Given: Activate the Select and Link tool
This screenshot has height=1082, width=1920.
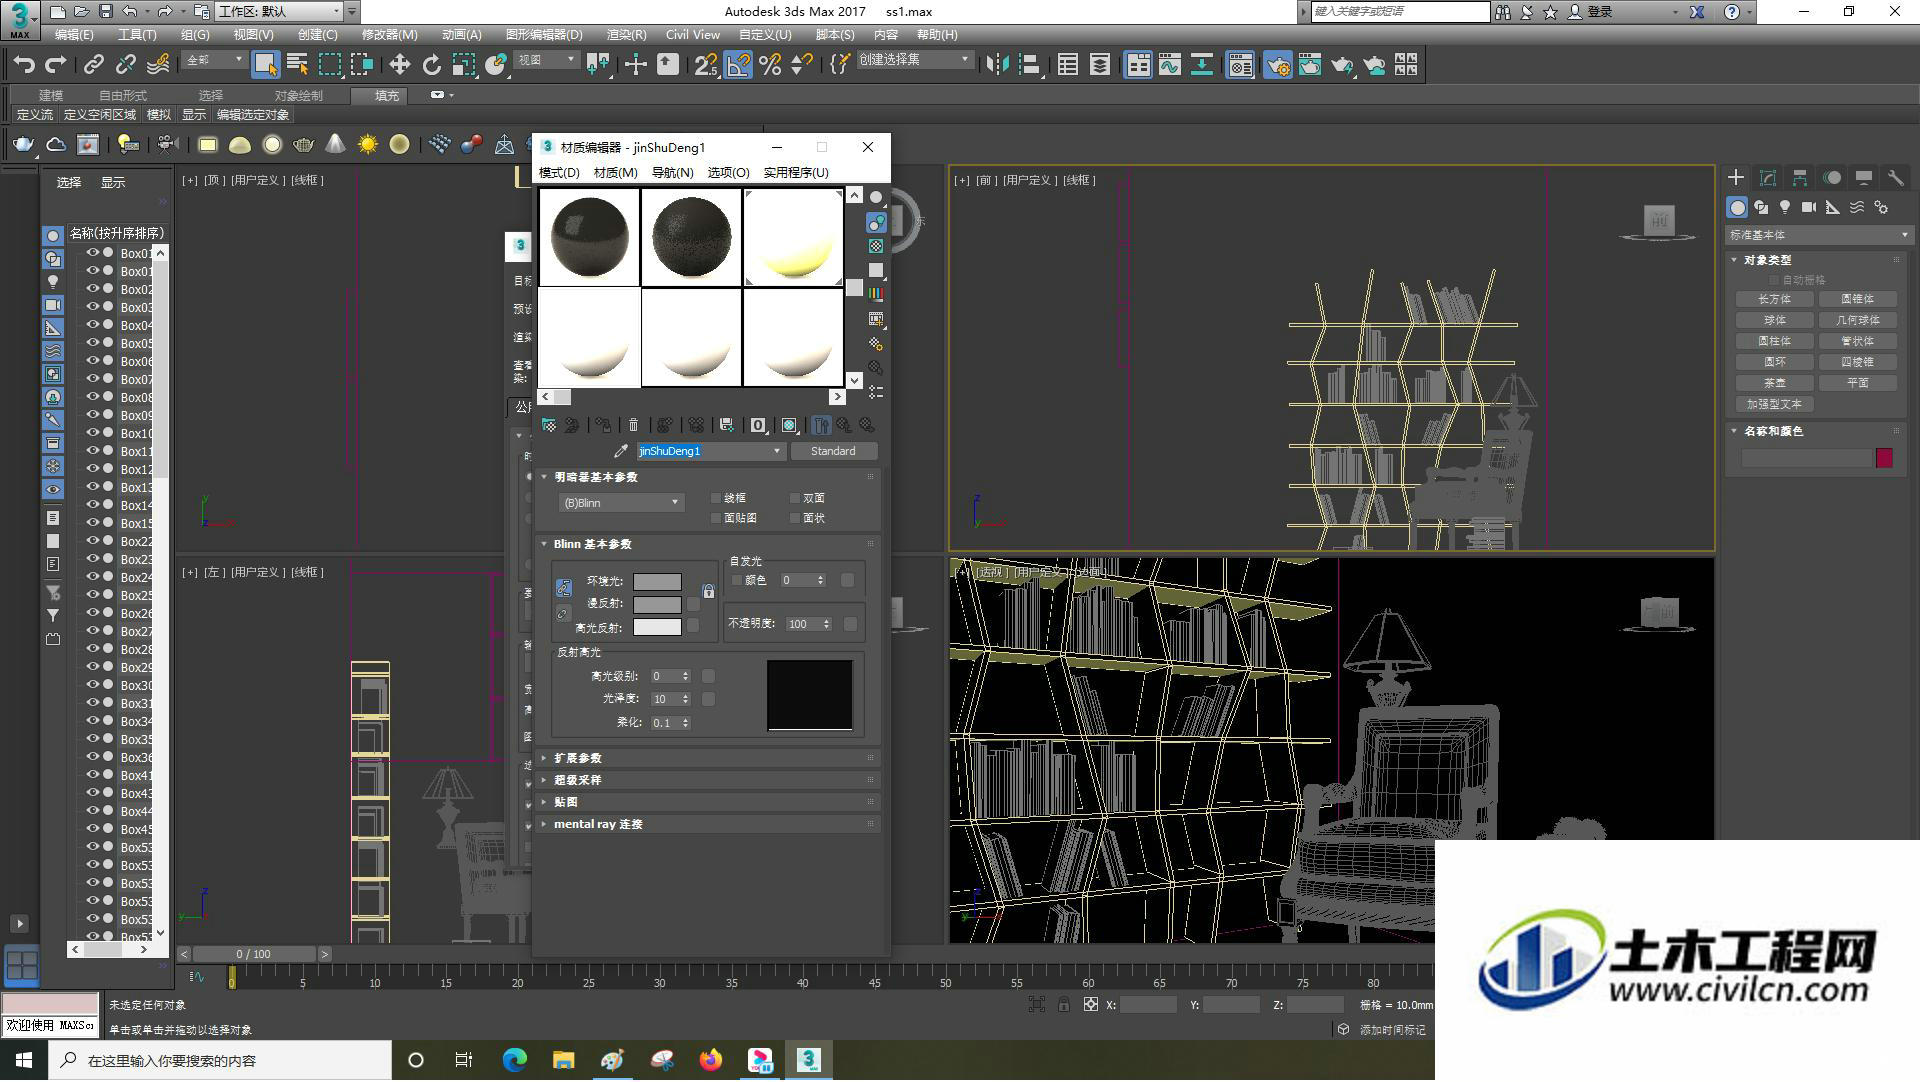Looking at the screenshot, I should click(93, 65).
